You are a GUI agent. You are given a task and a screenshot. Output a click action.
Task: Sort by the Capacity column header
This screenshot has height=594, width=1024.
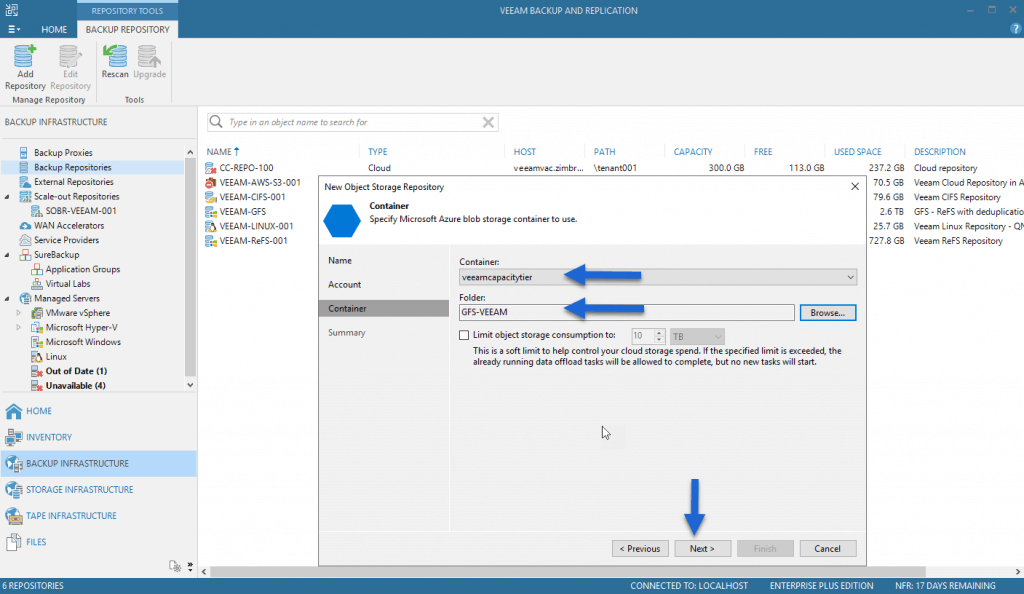693,151
